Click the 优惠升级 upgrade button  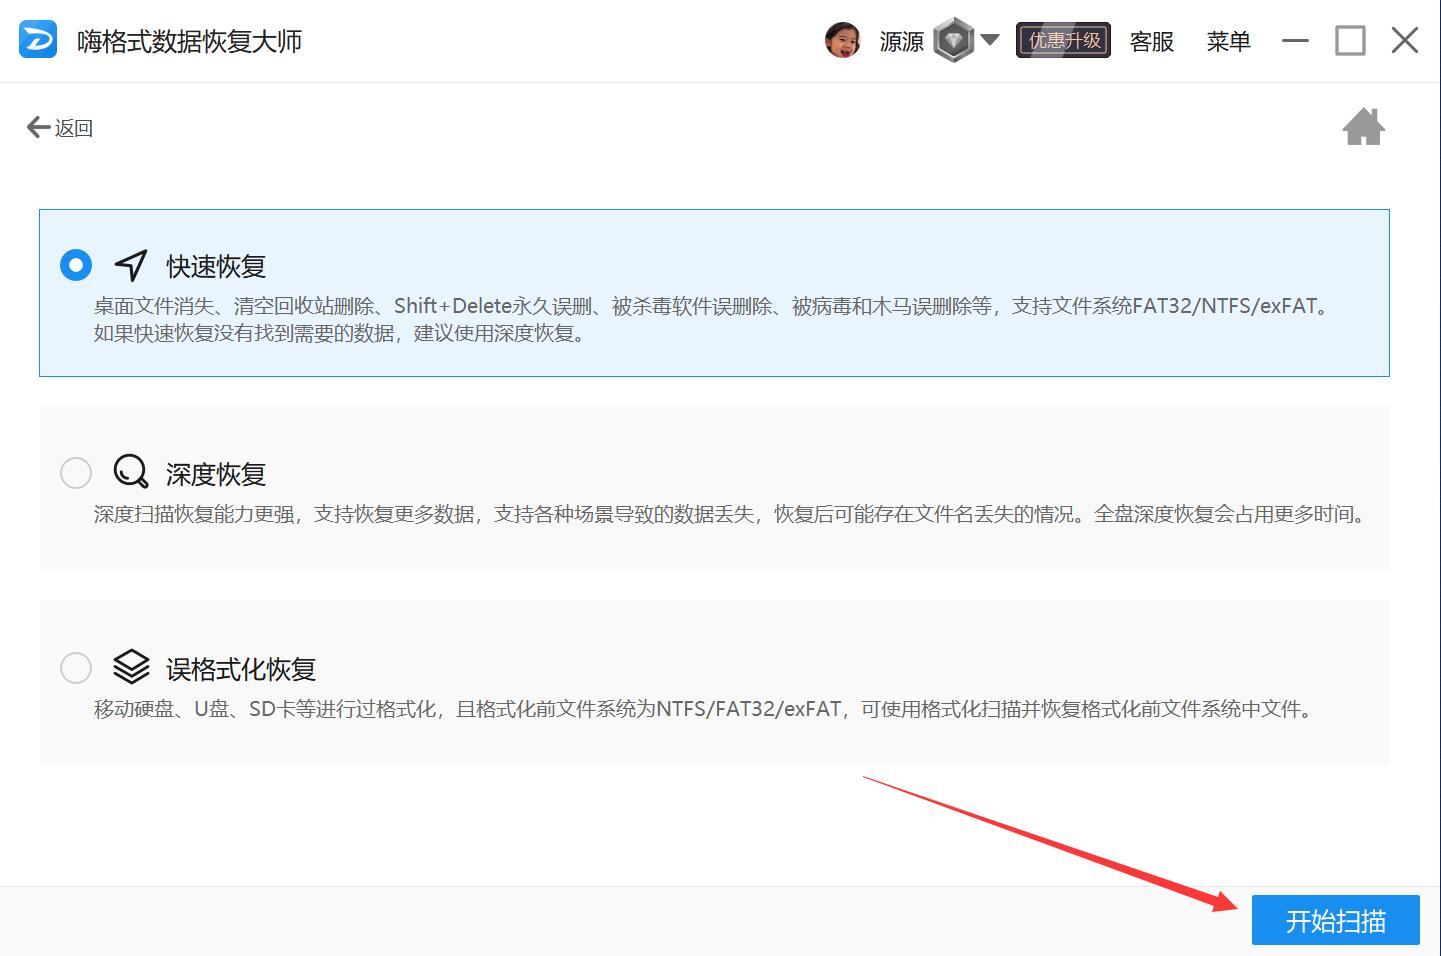(x=1064, y=41)
